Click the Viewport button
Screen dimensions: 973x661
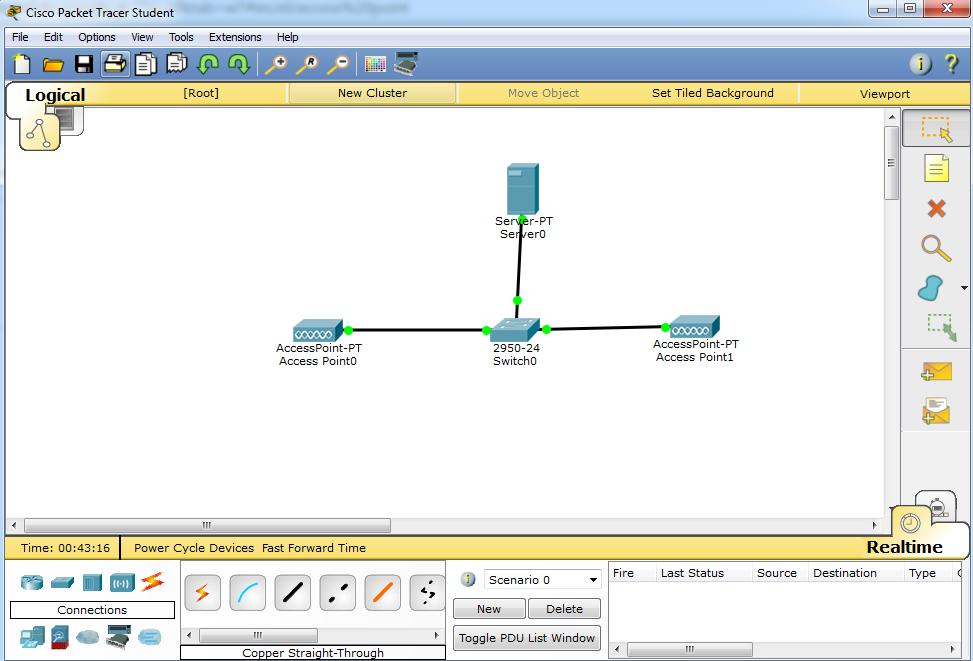coord(884,94)
